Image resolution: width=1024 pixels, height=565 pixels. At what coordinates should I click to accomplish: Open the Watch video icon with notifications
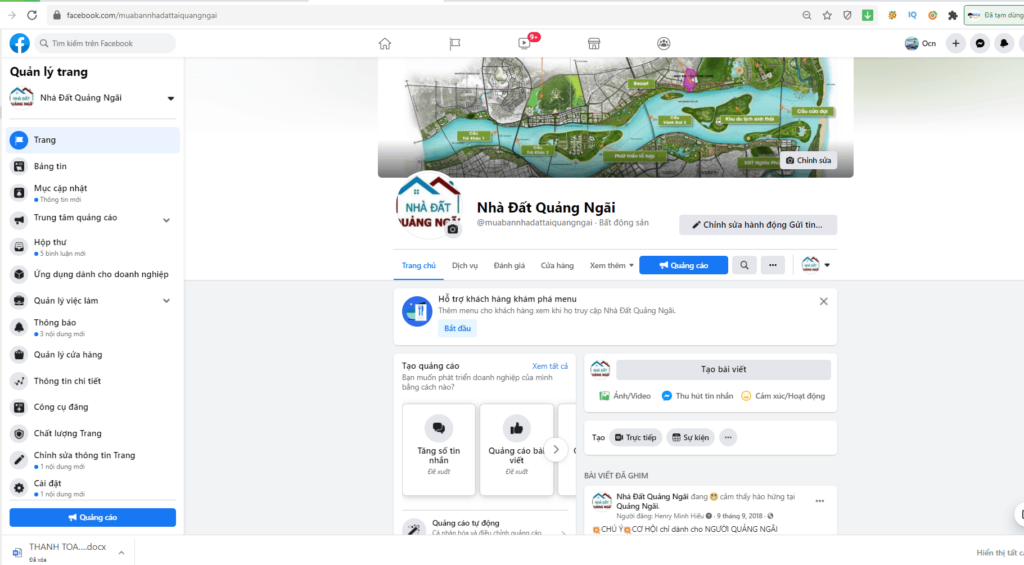pos(524,43)
